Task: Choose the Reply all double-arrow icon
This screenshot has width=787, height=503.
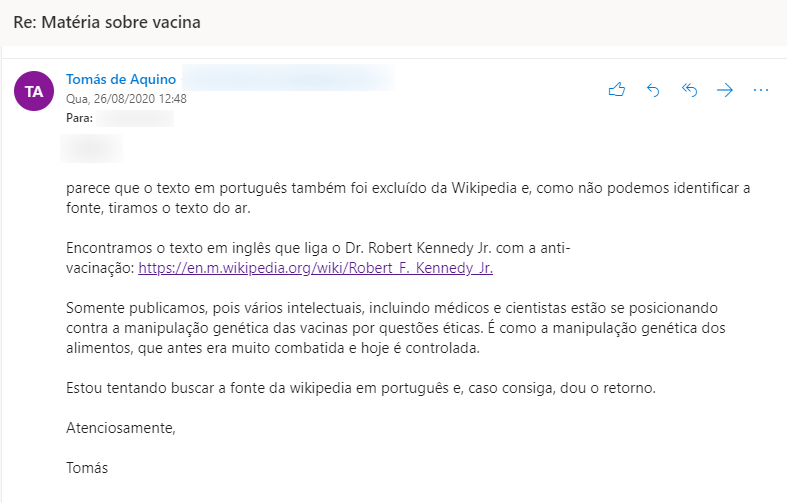Action: (689, 90)
